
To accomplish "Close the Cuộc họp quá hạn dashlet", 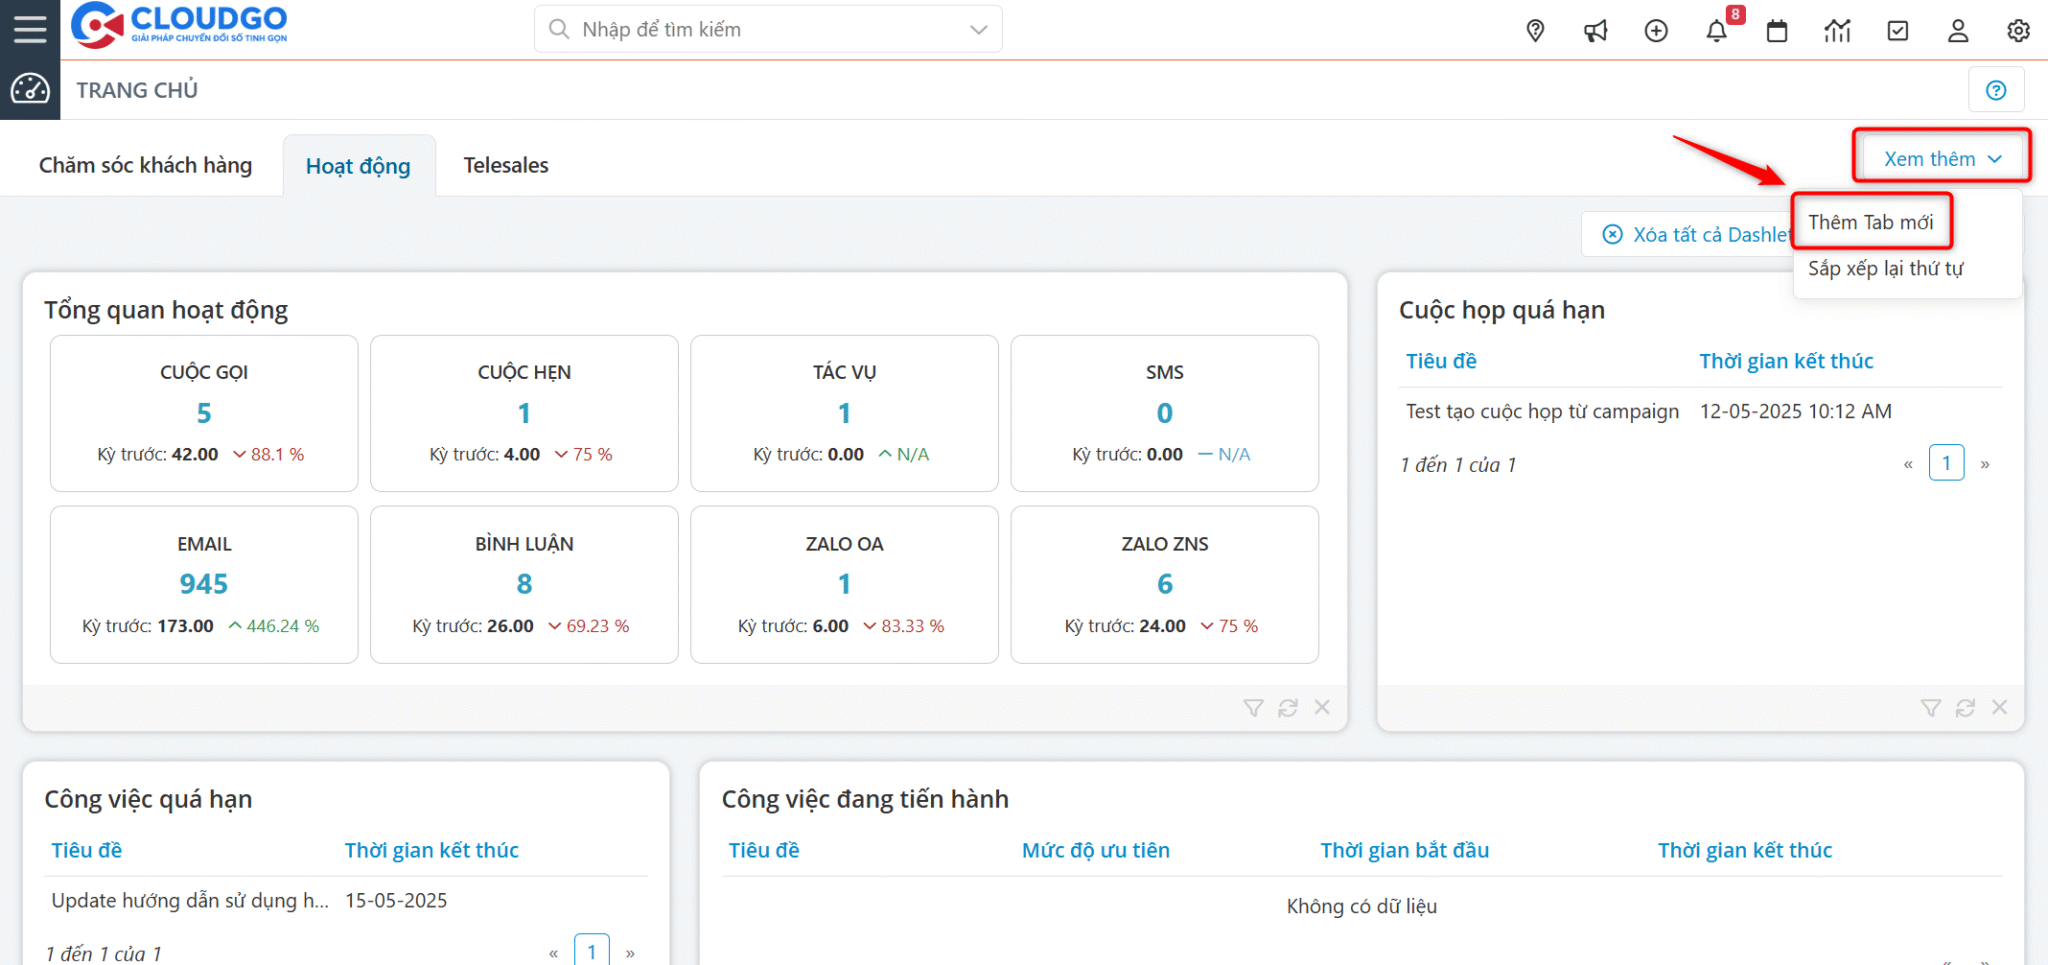I will pyautogui.click(x=1999, y=707).
